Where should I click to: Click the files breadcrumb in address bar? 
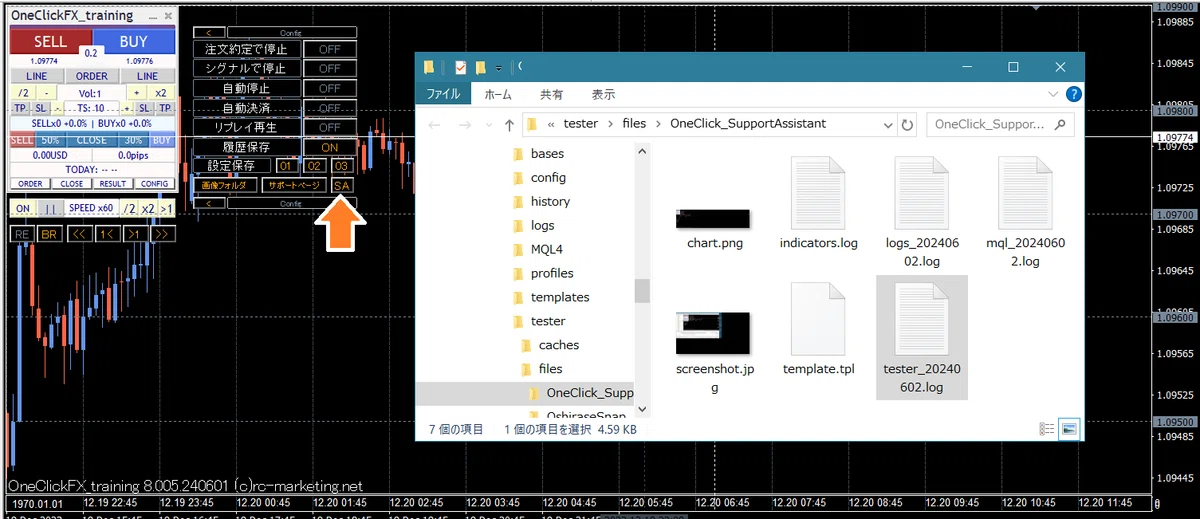click(634, 124)
